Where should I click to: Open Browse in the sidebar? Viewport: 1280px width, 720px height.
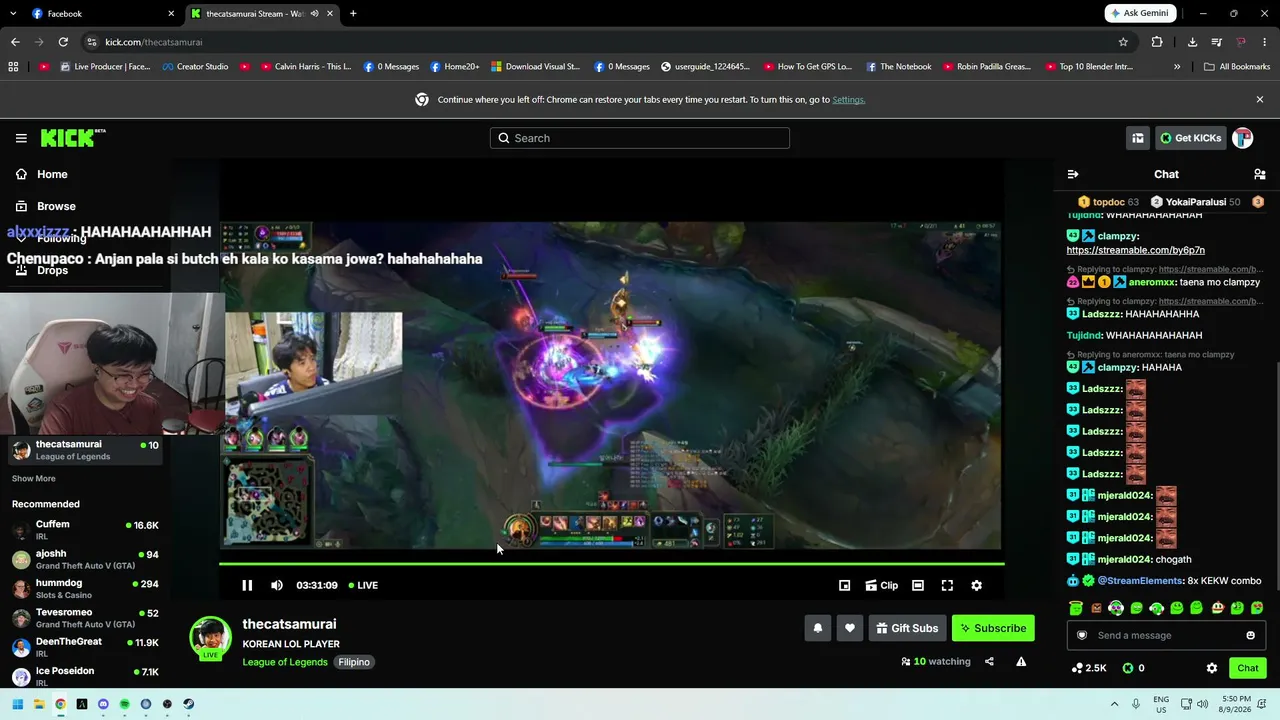(46, 206)
